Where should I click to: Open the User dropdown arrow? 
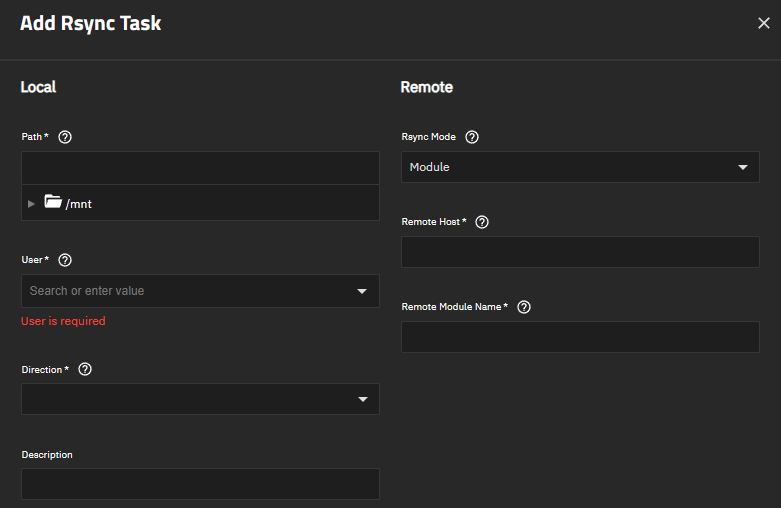pyautogui.click(x=362, y=291)
